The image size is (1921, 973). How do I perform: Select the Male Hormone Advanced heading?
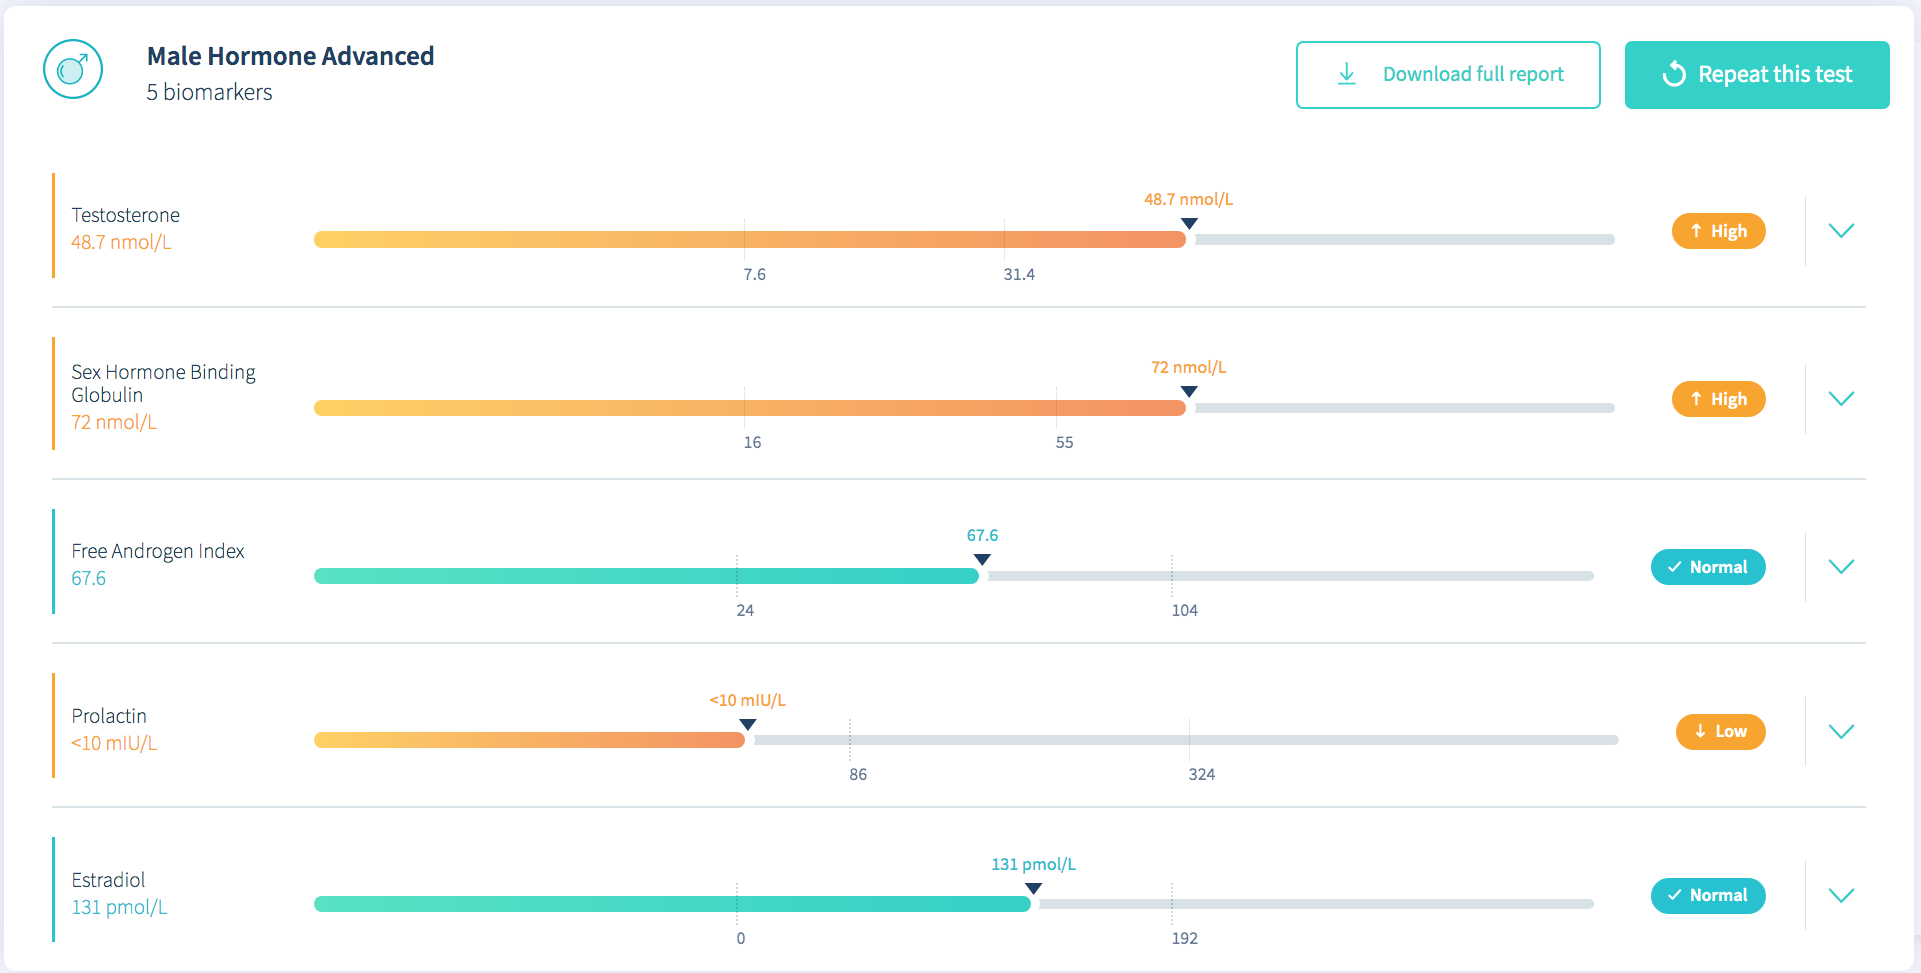(x=290, y=56)
